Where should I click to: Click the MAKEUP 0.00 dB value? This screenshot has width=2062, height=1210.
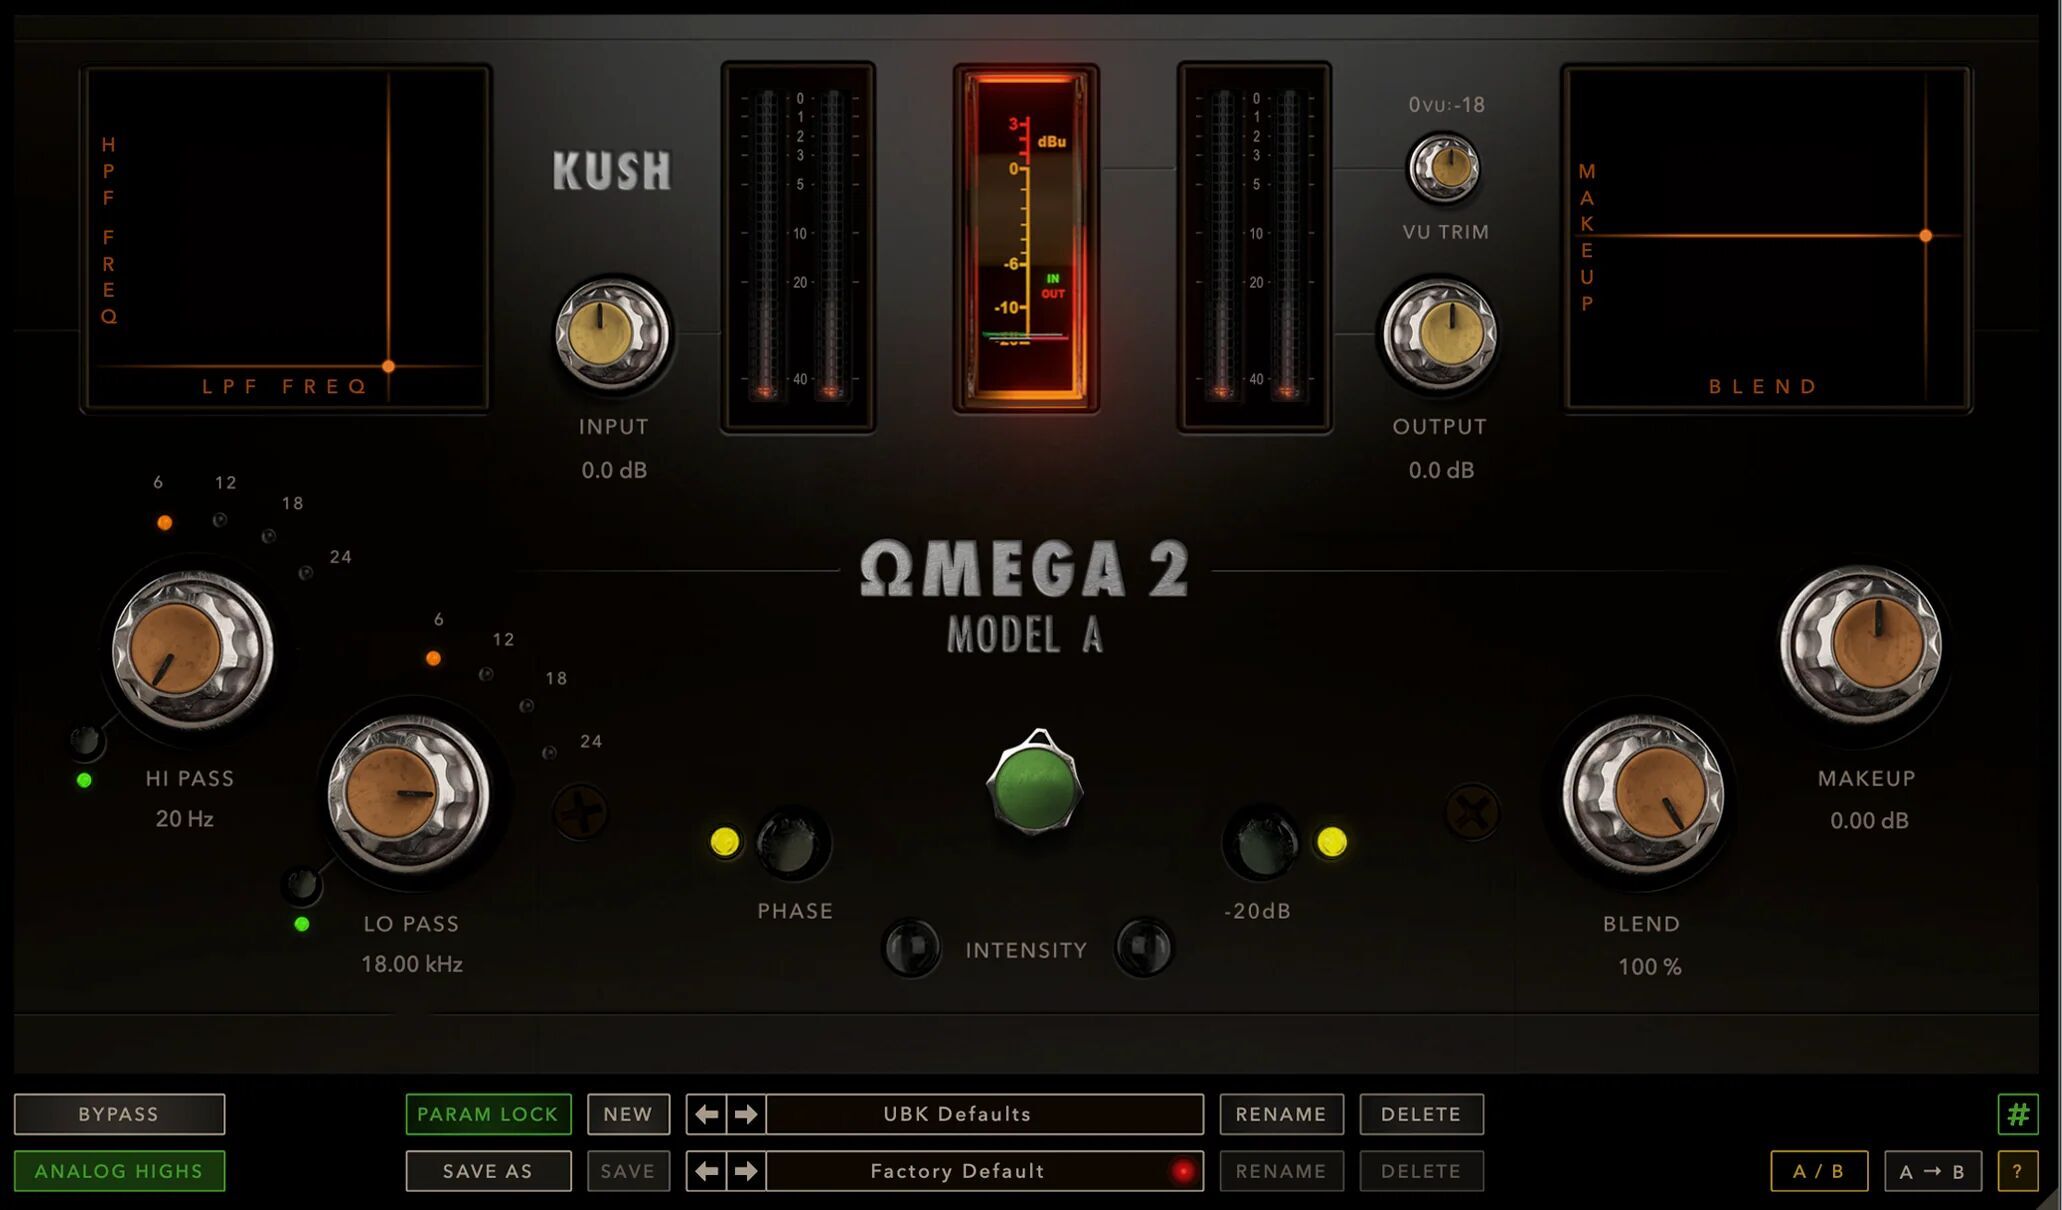1869,820
